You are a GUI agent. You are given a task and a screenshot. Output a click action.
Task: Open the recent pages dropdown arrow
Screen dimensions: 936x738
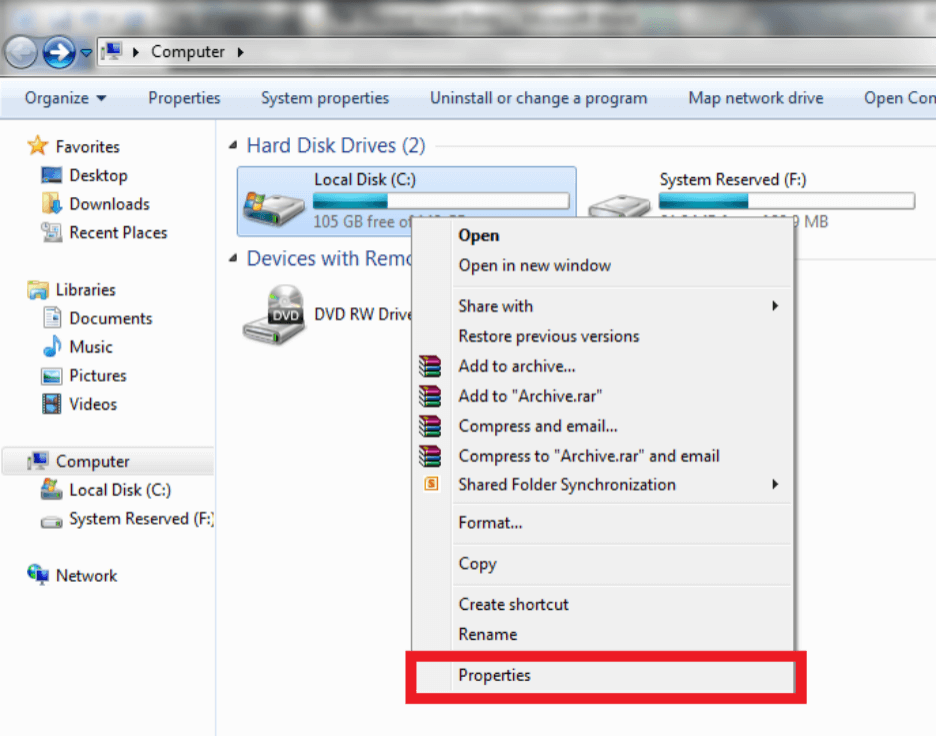point(87,53)
